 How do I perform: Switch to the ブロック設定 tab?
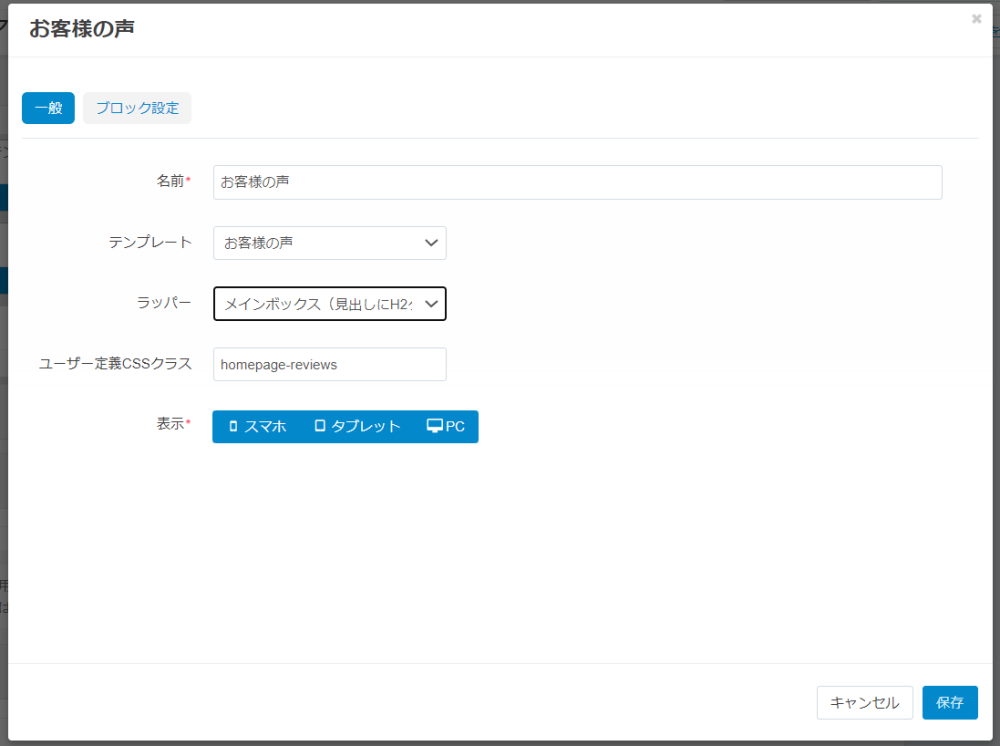pos(137,108)
